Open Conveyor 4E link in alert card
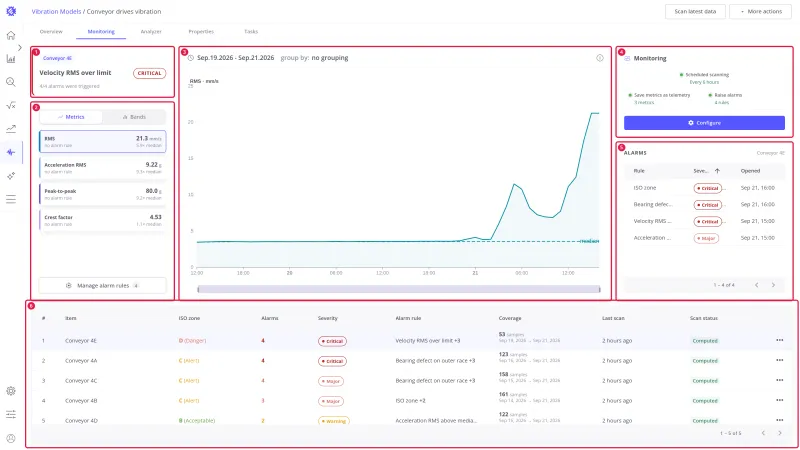The width and height of the screenshot is (800, 450). click(x=58, y=58)
